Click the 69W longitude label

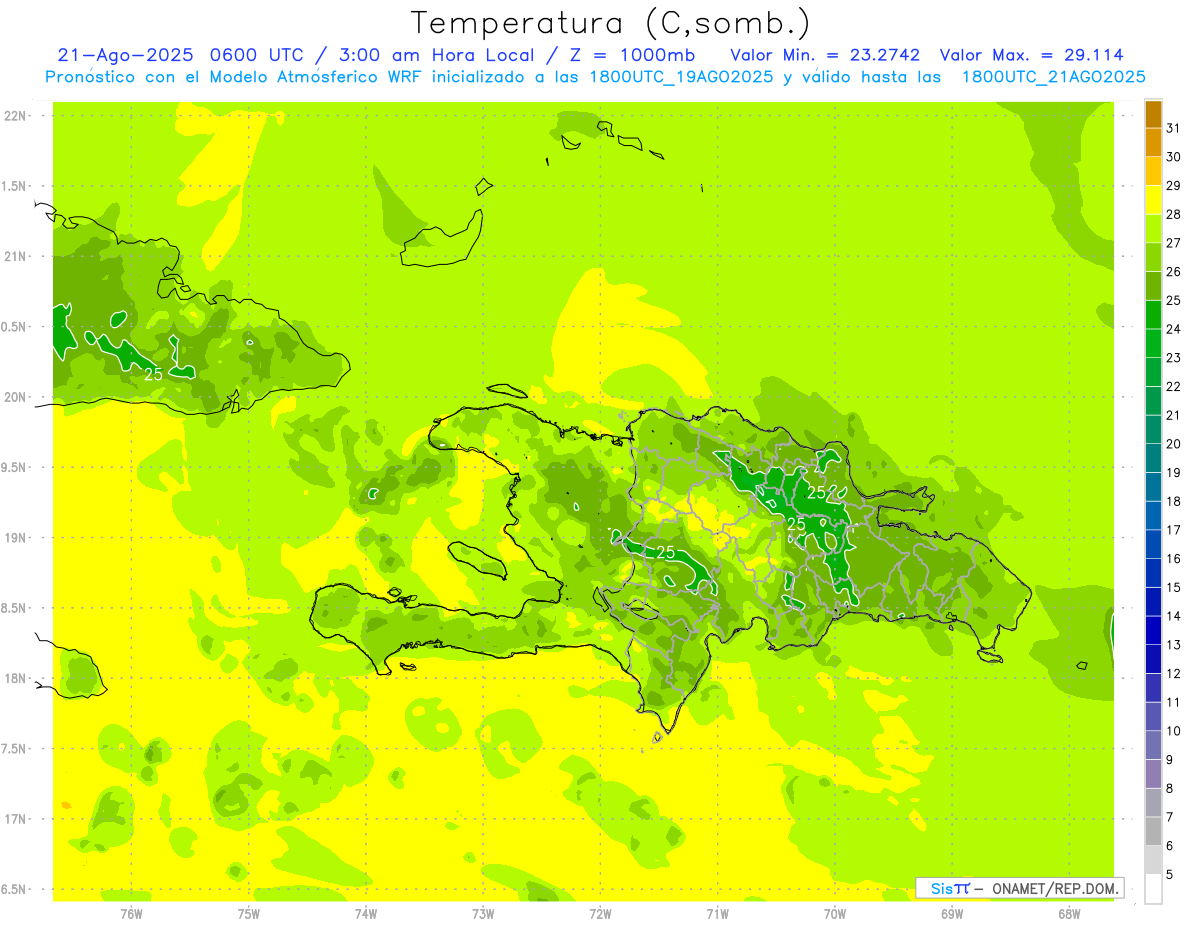(x=951, y=913)
